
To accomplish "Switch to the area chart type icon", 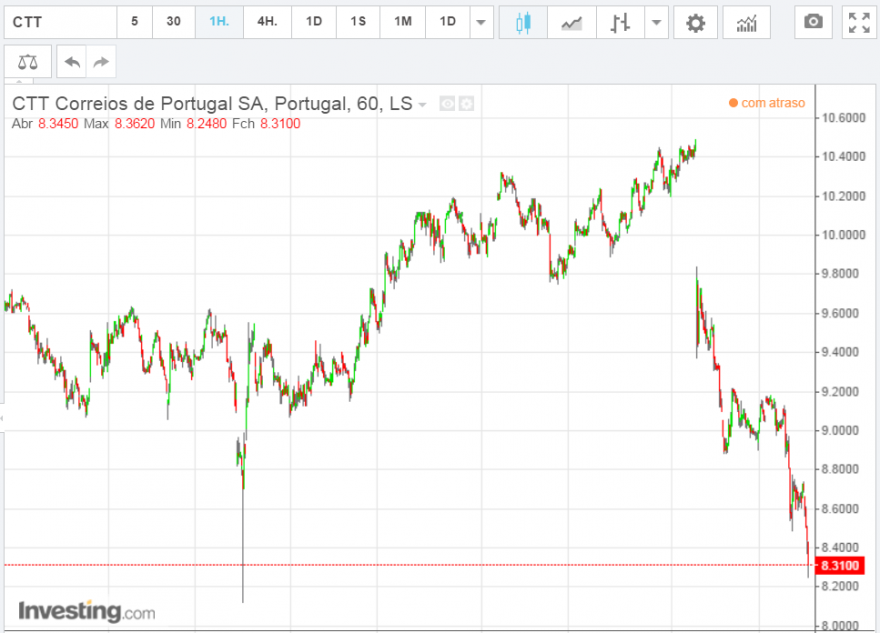I will pyautogui.click(x=572, y=22).
